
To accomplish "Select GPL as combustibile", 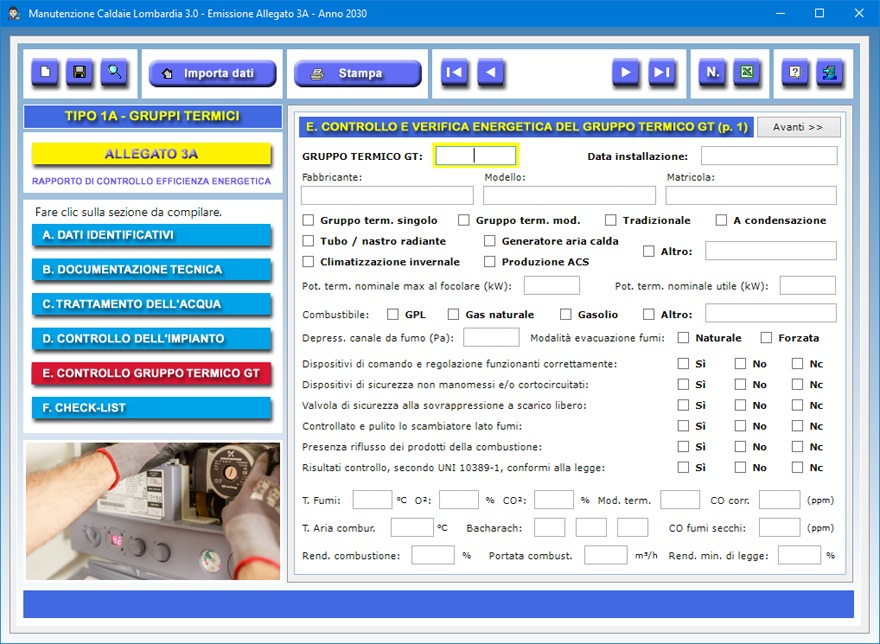I will 393,314.
